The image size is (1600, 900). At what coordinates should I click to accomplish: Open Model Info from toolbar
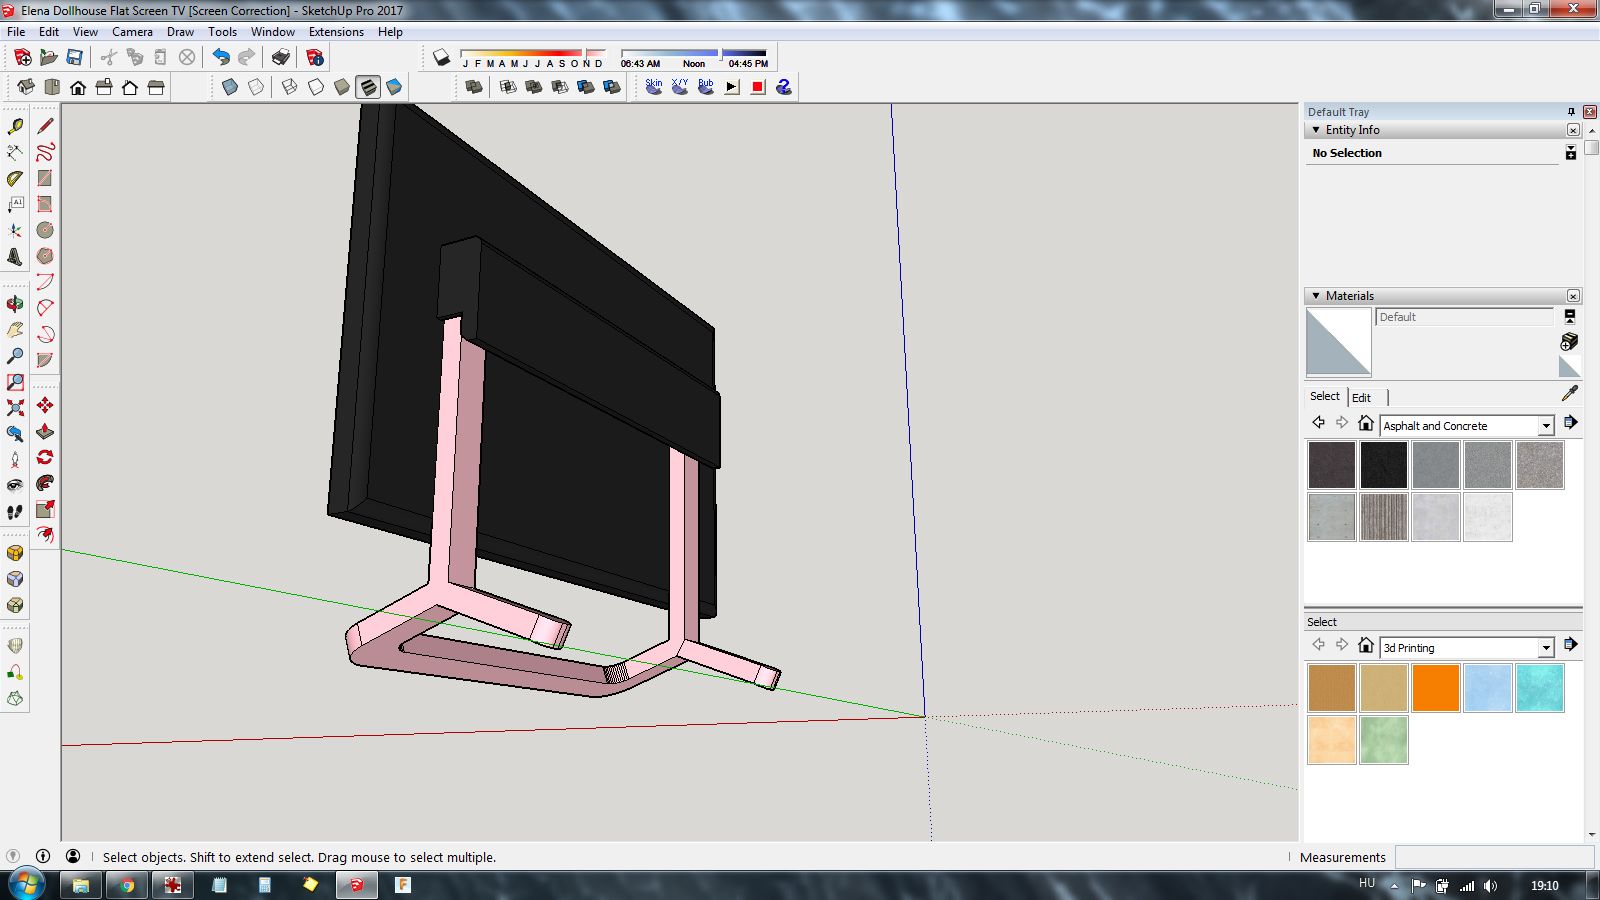tap(315, 57)
